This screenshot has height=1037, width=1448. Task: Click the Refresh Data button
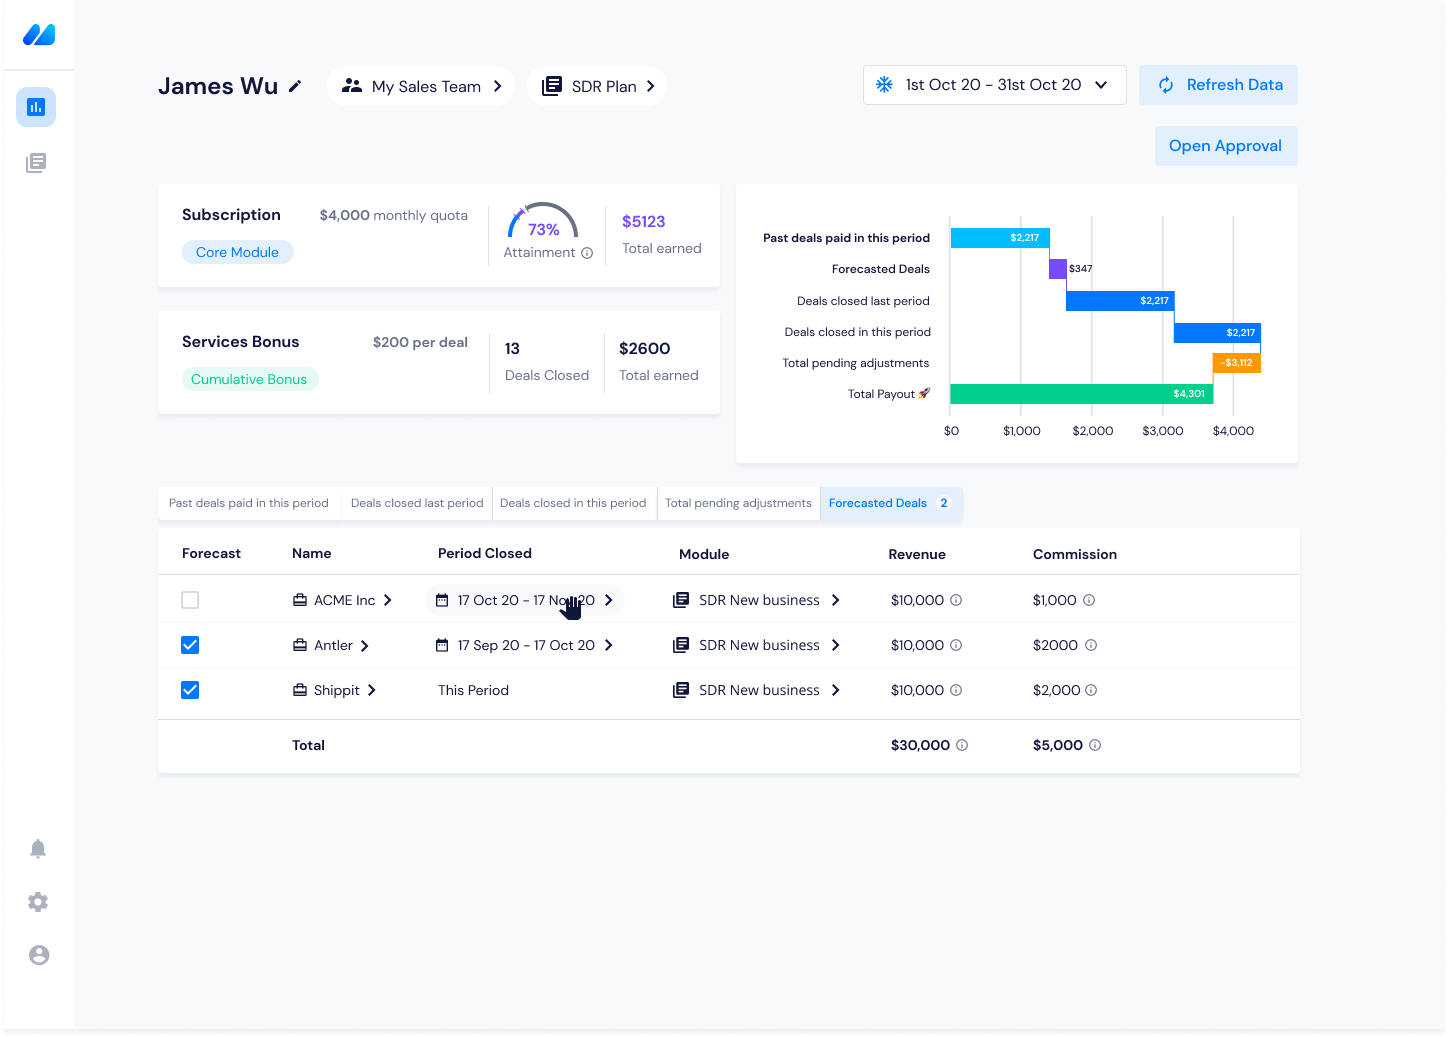point(1218,85)
